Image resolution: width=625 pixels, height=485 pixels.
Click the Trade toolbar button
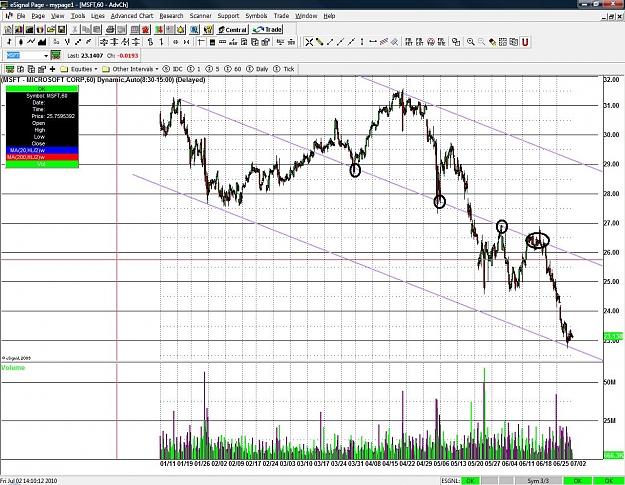click(267, 29)
